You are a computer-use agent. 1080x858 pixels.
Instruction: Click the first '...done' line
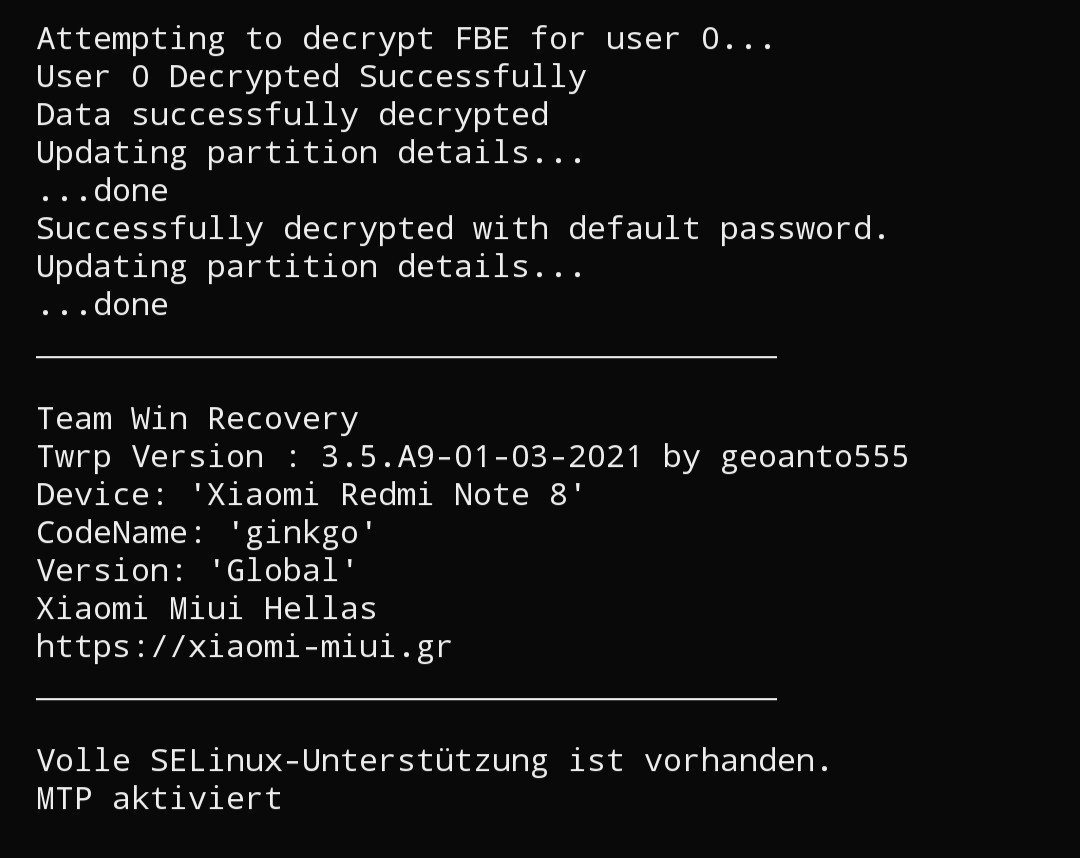tap(103, 191)
